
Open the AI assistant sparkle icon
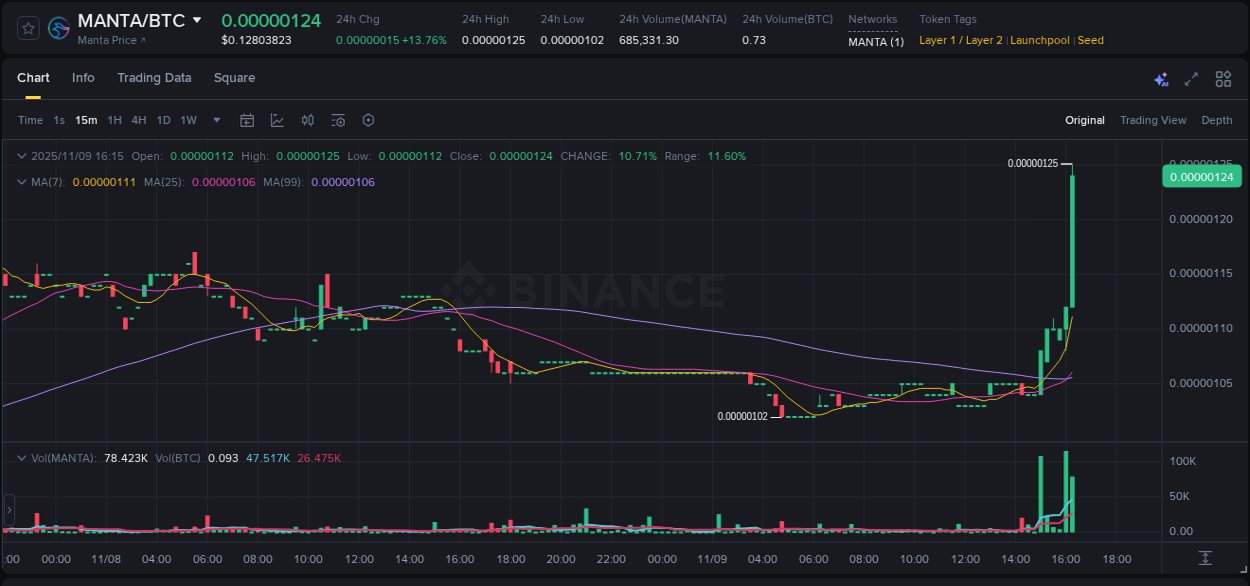coord(1160,78)
